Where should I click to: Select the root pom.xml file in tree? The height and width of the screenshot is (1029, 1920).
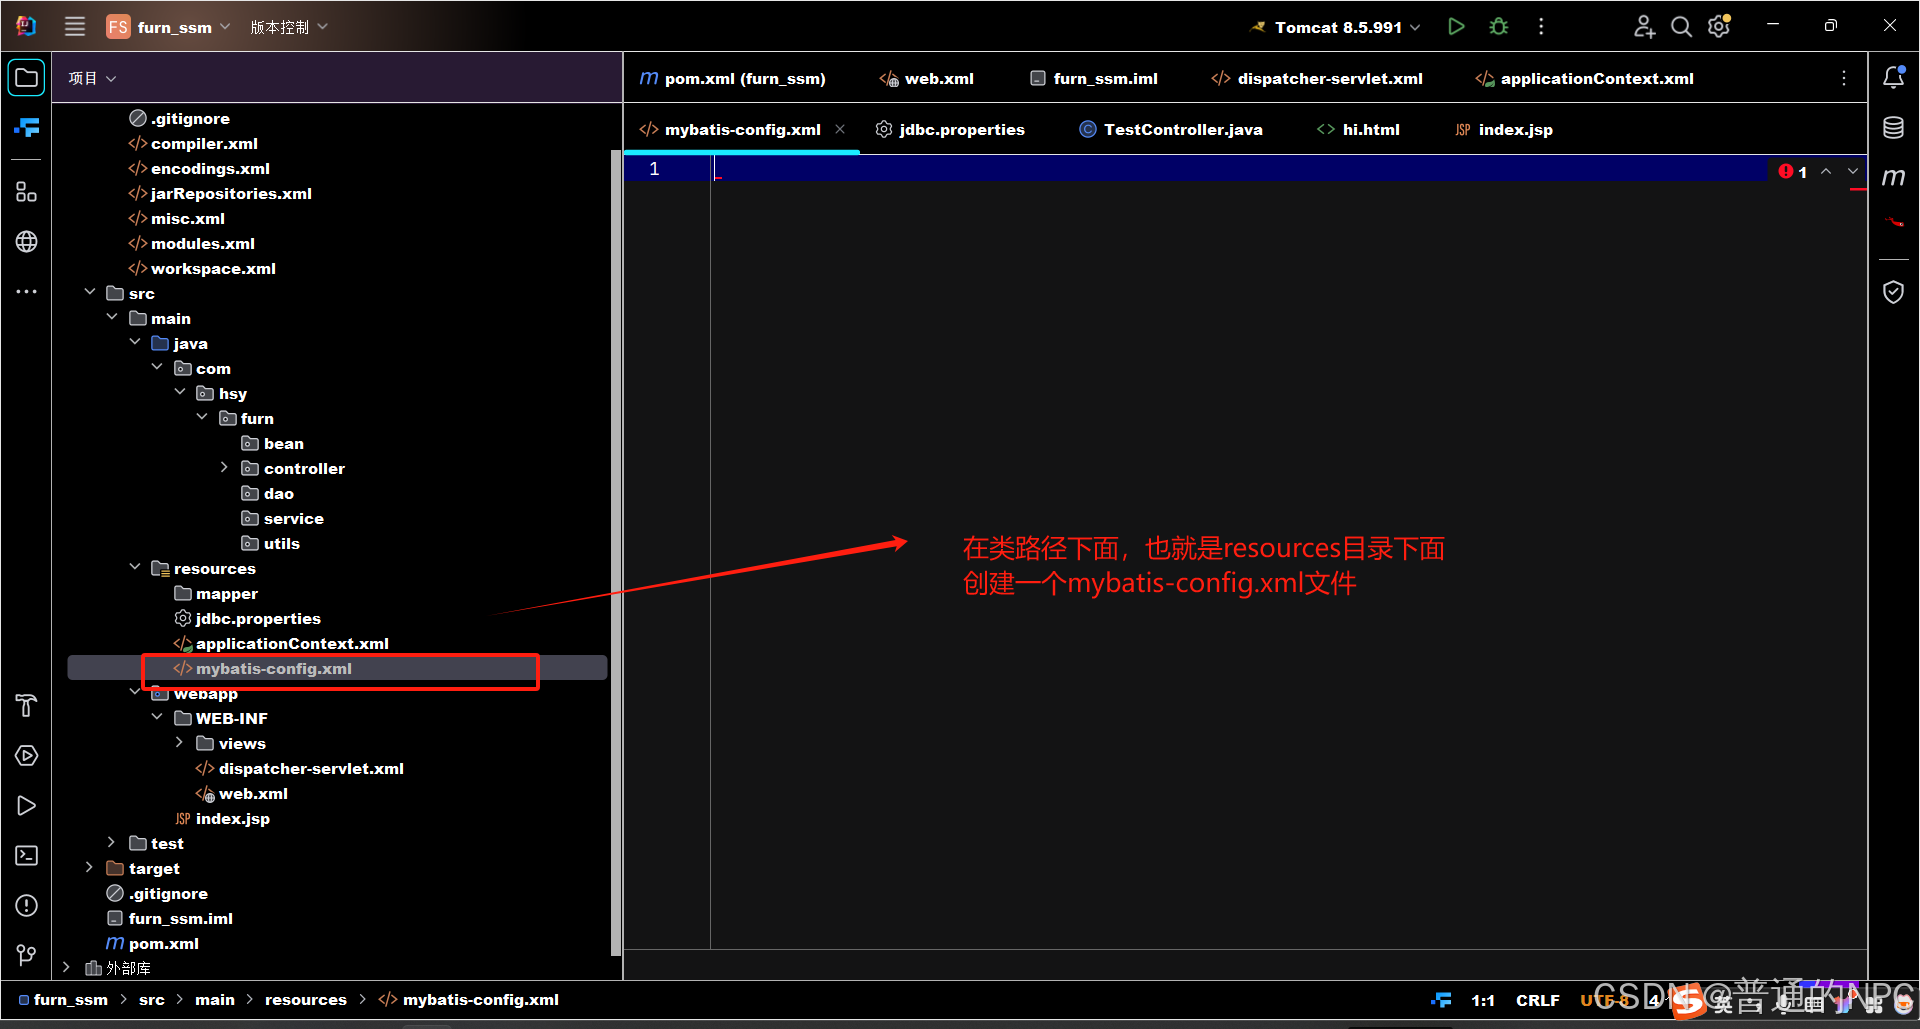(164, 943)
